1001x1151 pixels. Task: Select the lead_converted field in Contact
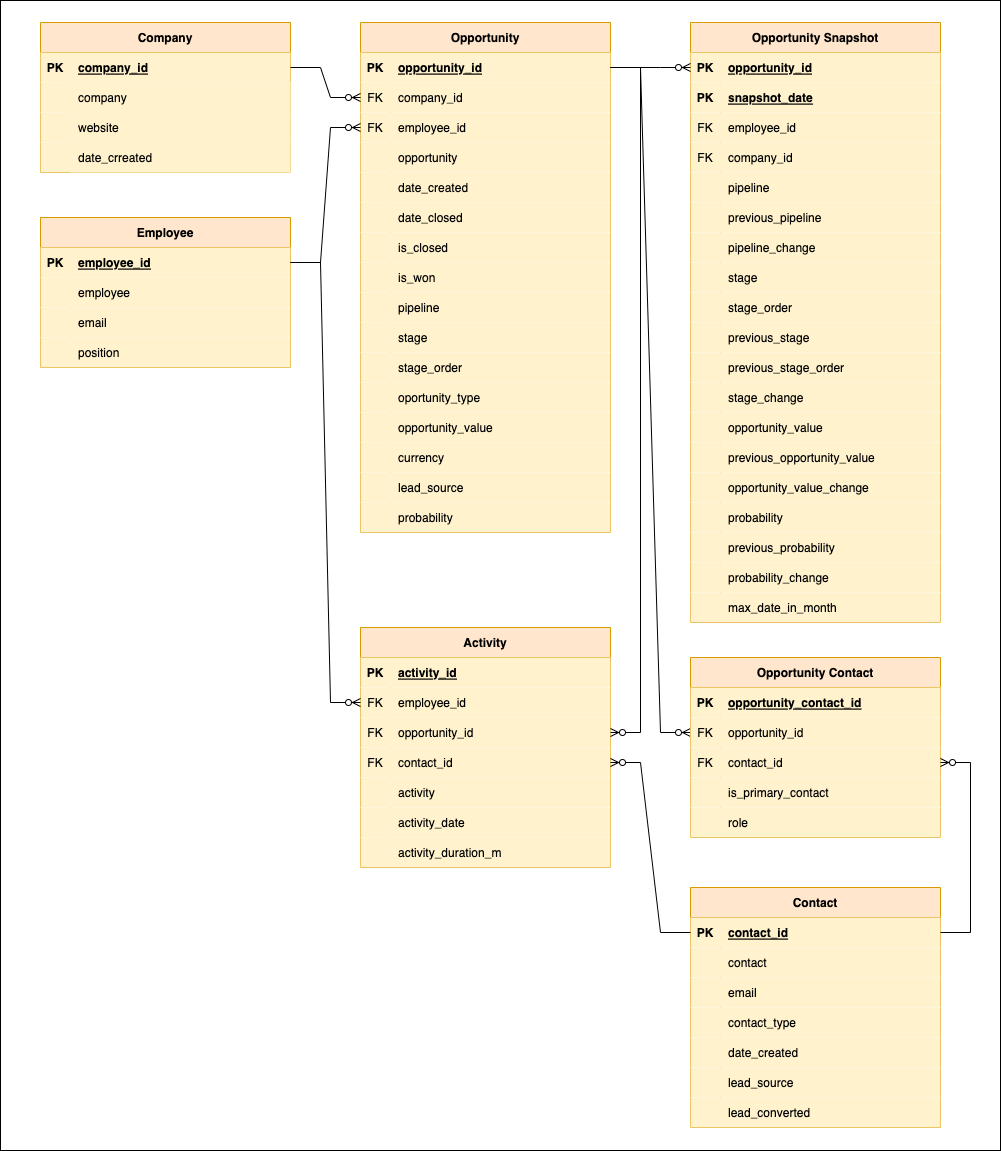tap(768, 1112)
